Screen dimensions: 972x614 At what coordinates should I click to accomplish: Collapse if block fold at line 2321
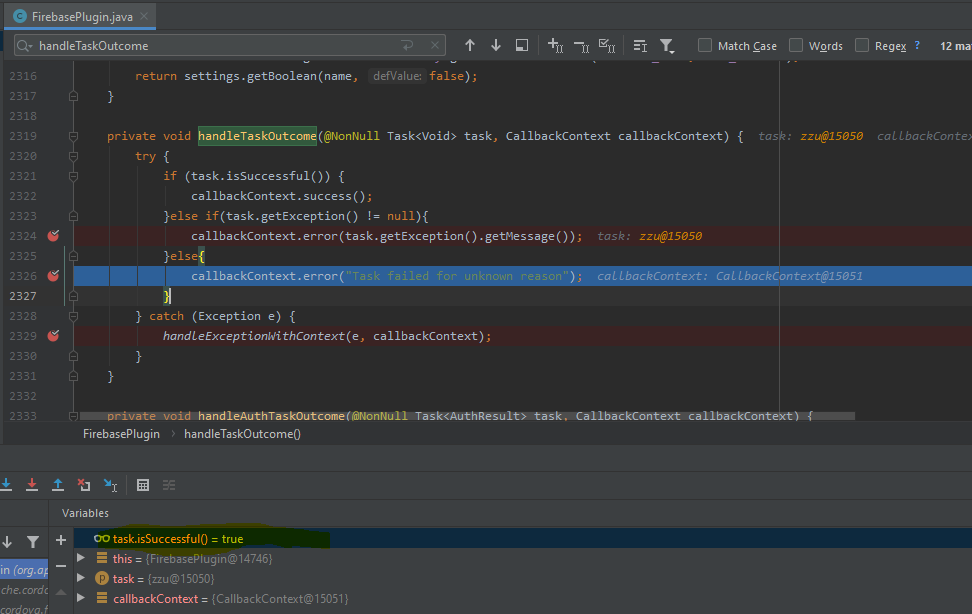(73, 176)
